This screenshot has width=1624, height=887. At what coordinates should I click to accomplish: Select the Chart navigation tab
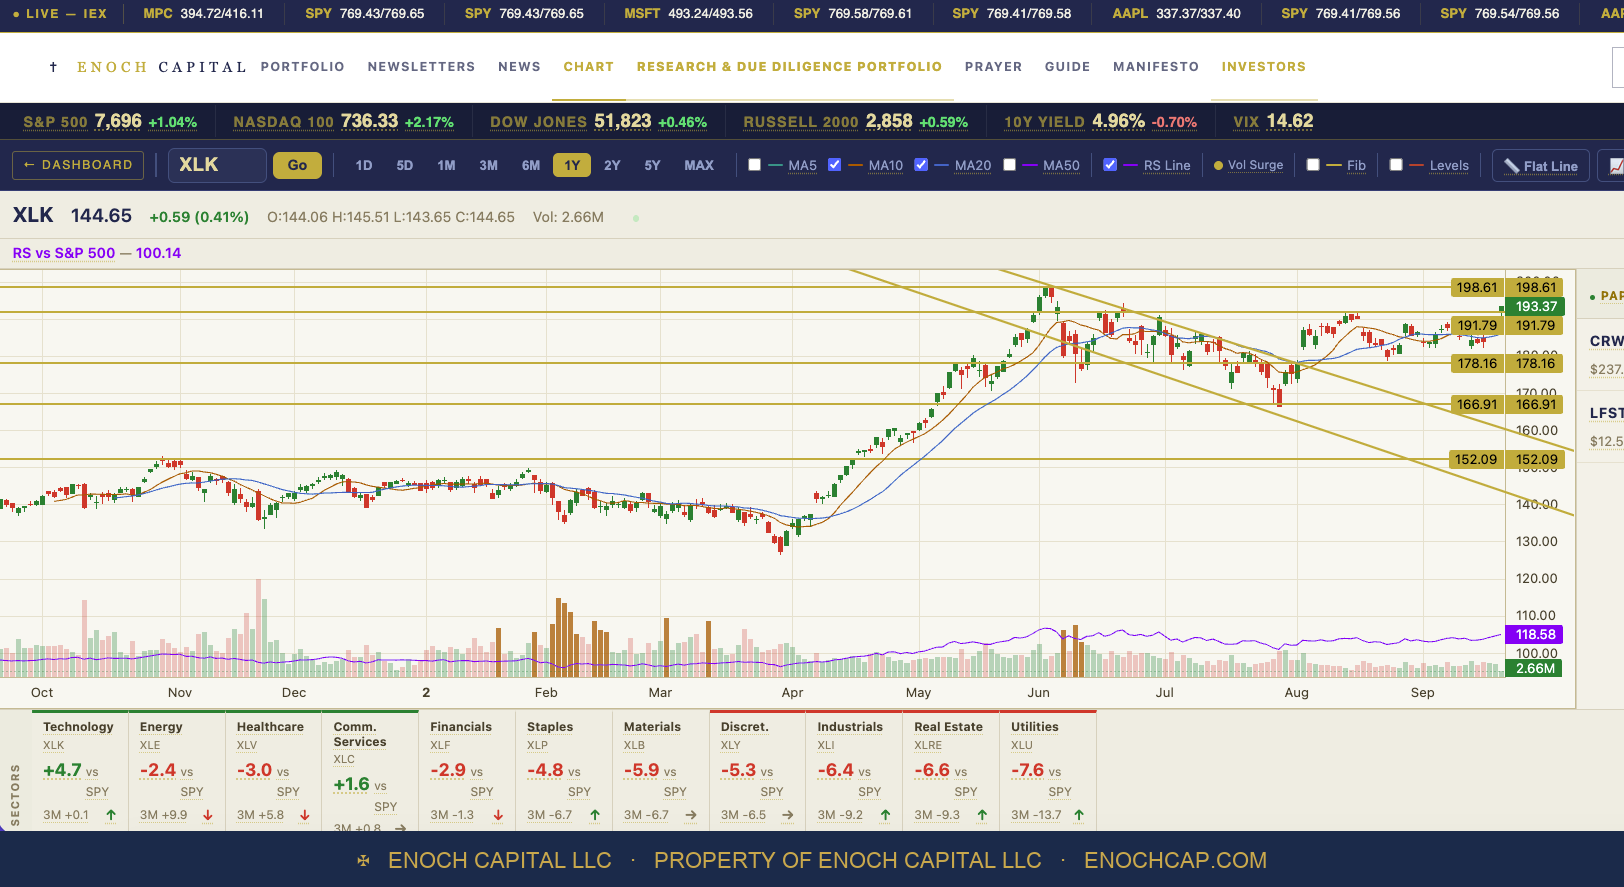click(x=589, y=67)
